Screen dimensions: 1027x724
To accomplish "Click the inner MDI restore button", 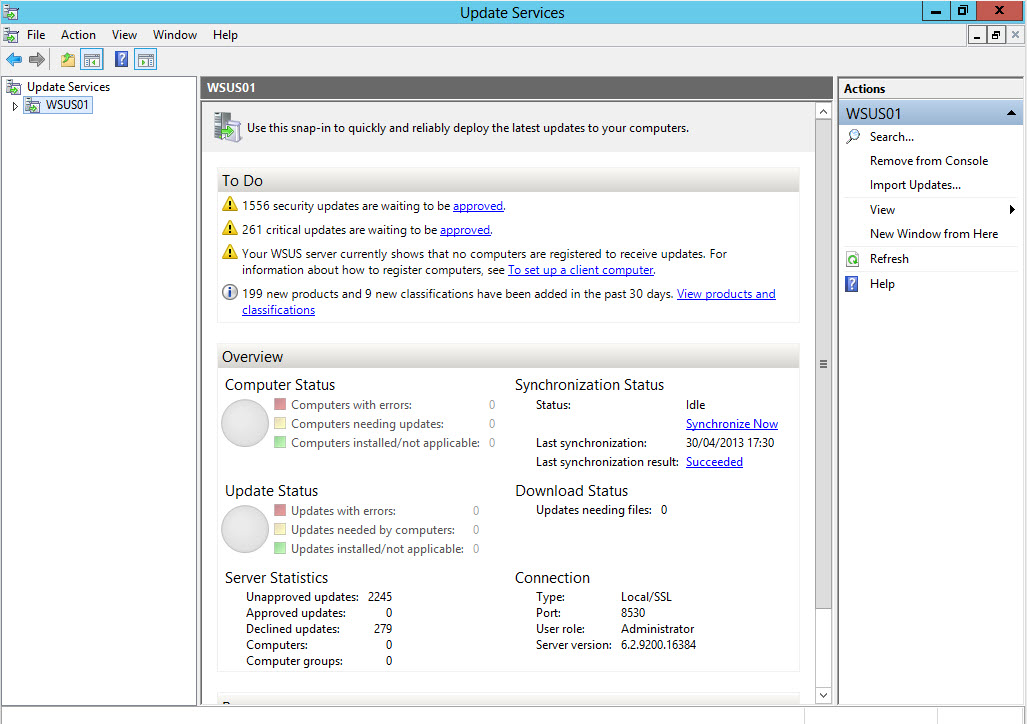I will pyautogui.click(x=996, y=35).
